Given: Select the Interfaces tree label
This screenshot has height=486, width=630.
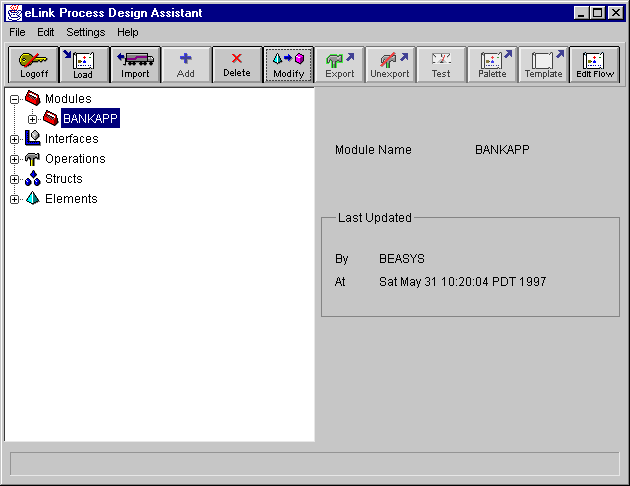Looking at the screenshot, I should pos(72,139).
